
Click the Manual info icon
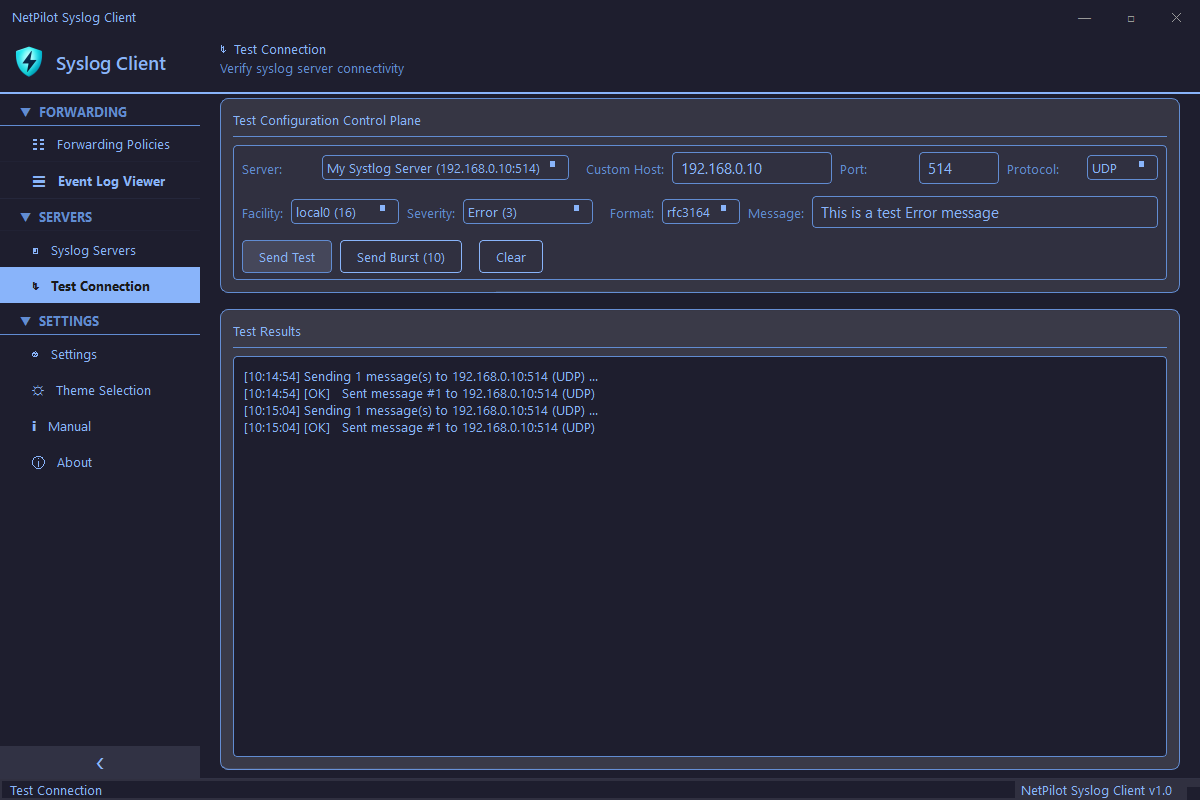pyautogui.click(x=36, y=427)
